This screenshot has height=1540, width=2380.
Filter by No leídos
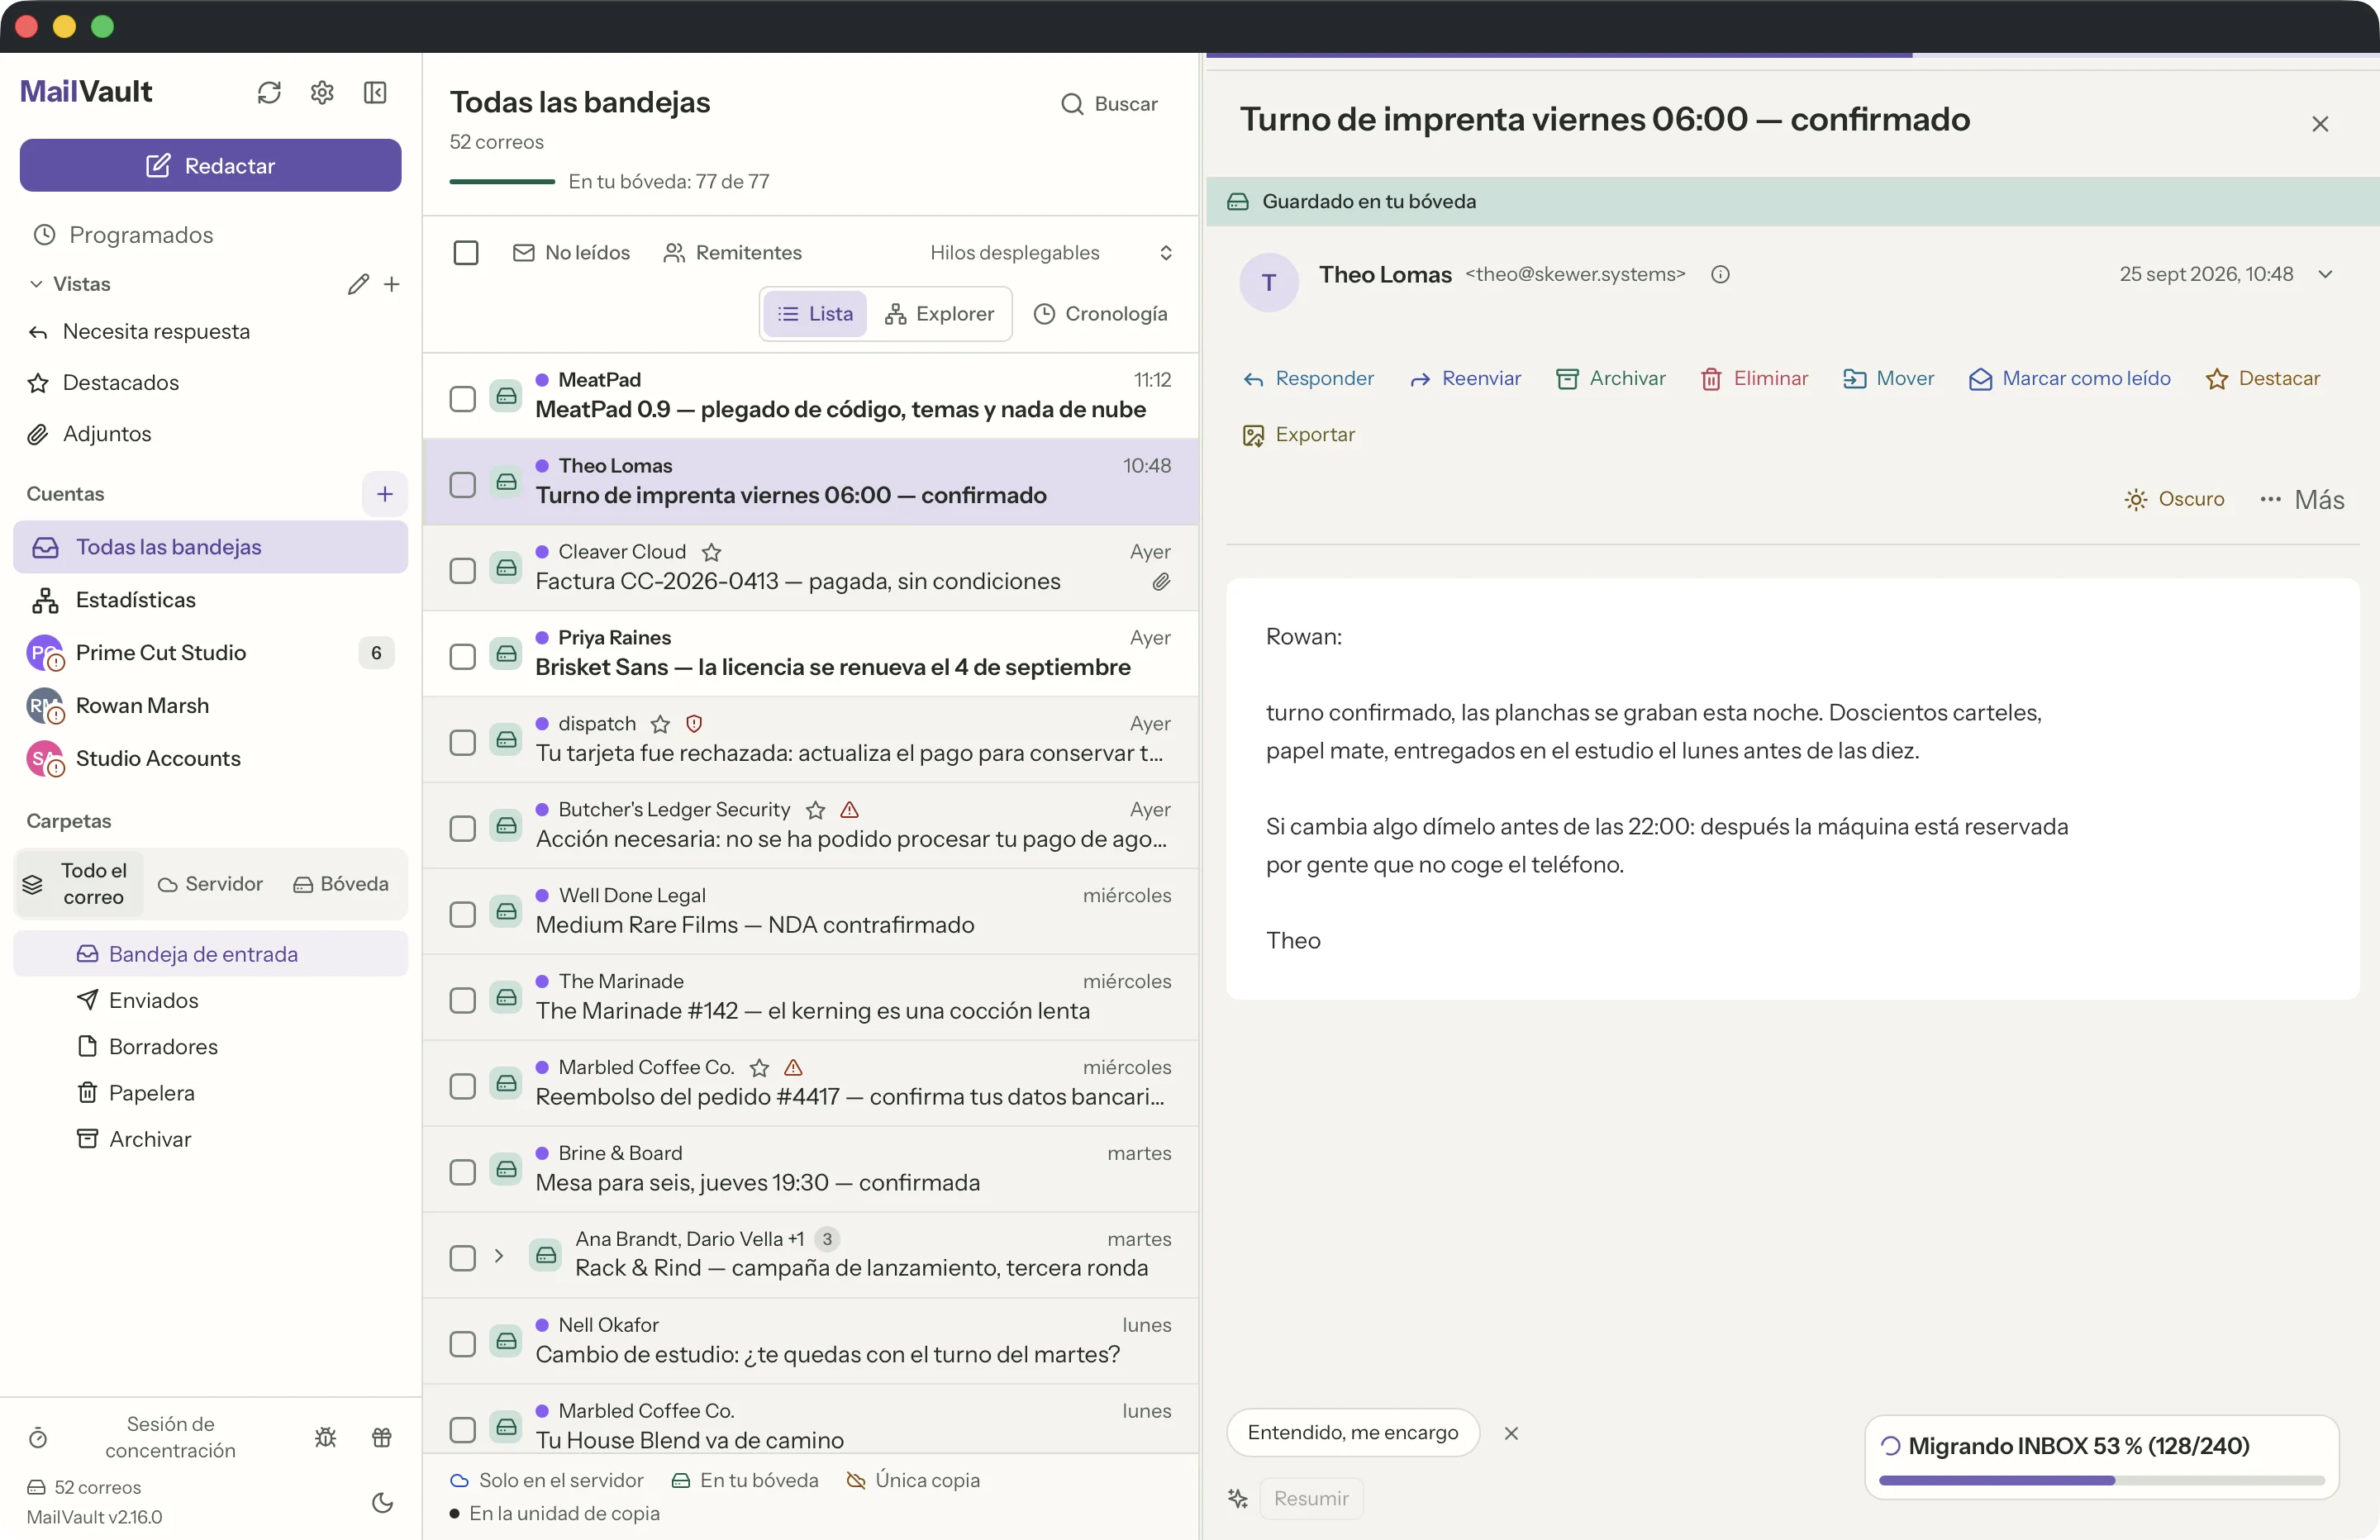click(x=571, y=253)
